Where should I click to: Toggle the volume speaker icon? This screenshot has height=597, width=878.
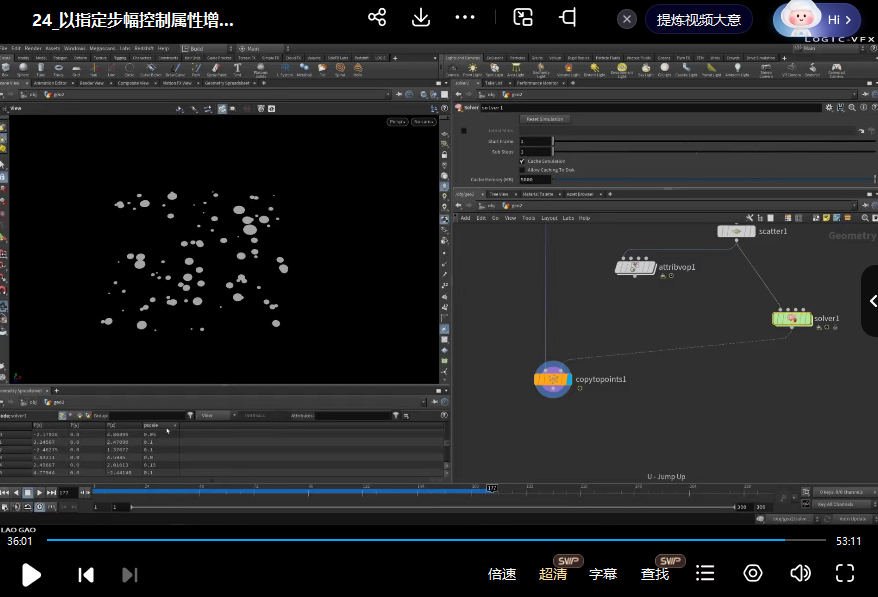coord(800,573)
